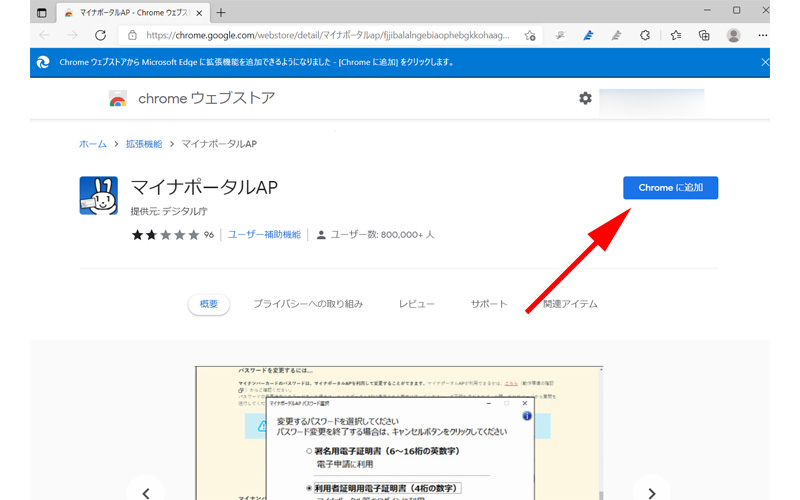
Task: Switch to プライバシーへの取り組み tab
Action: [308, 304]
